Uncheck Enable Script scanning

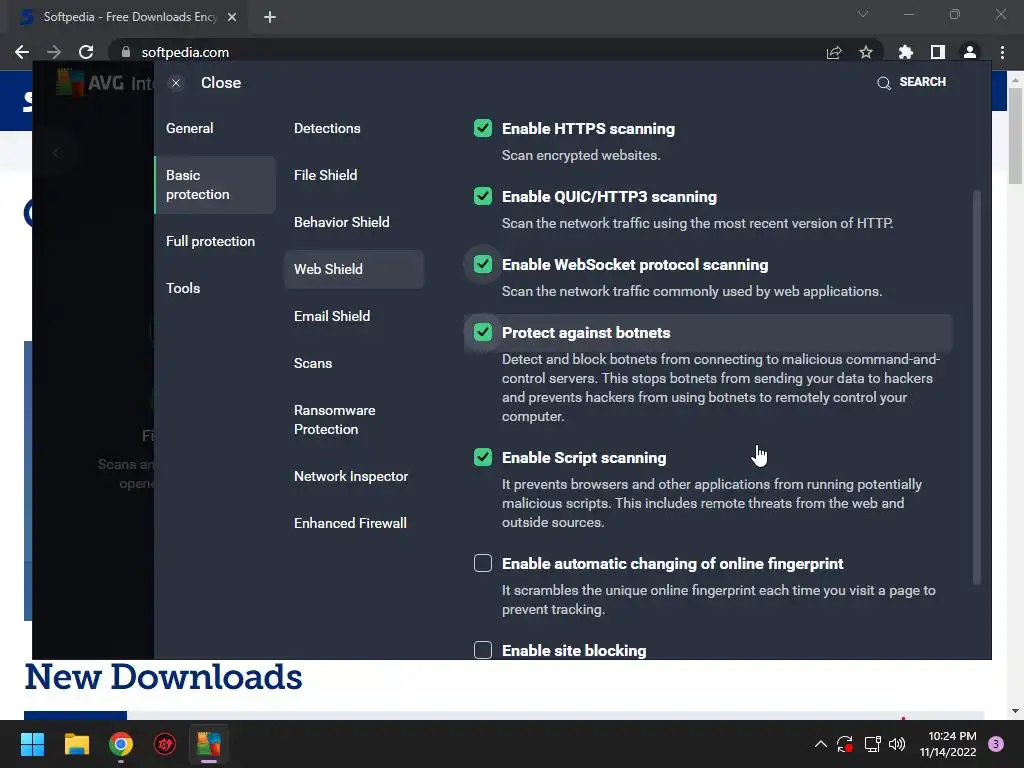coord(483,457)
